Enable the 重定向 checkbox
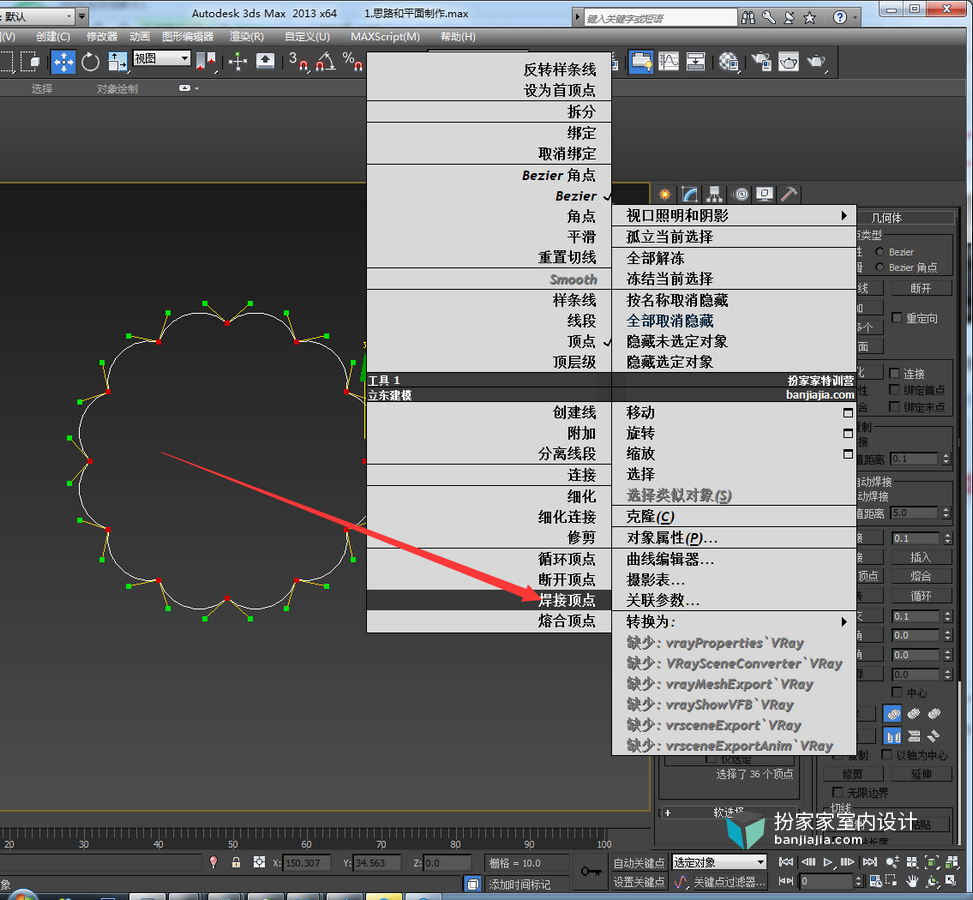The height and width of the screenshot is (900, 973). [x=897, y=318]
